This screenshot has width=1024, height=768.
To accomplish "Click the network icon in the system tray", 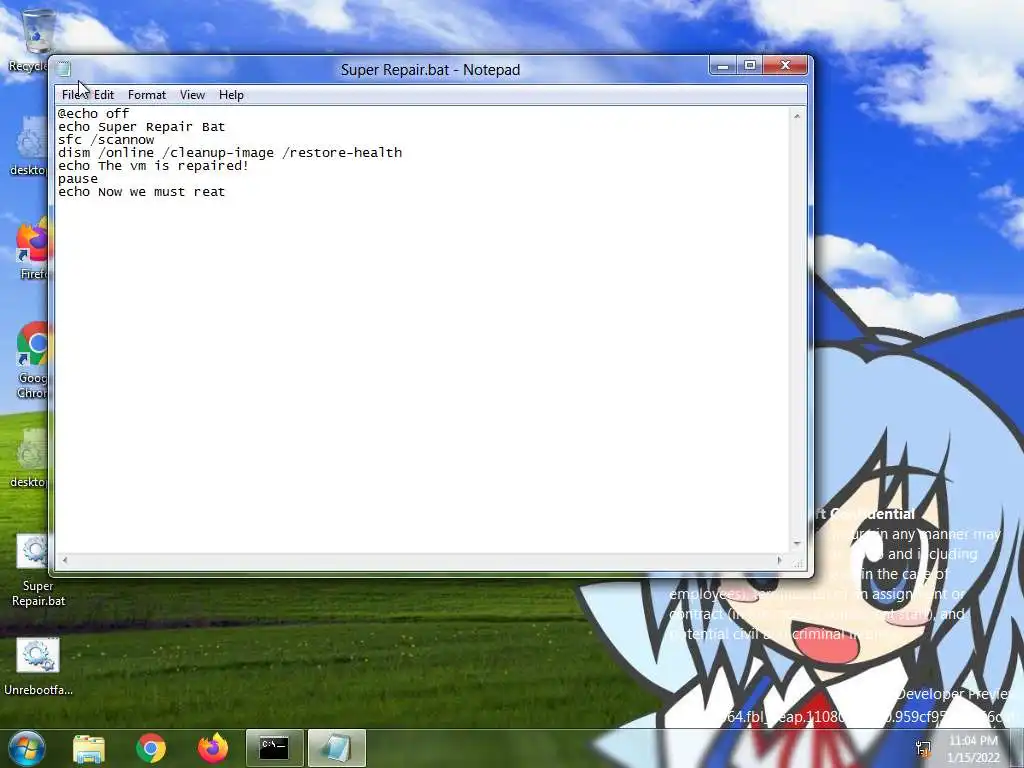I will [923, 748].
